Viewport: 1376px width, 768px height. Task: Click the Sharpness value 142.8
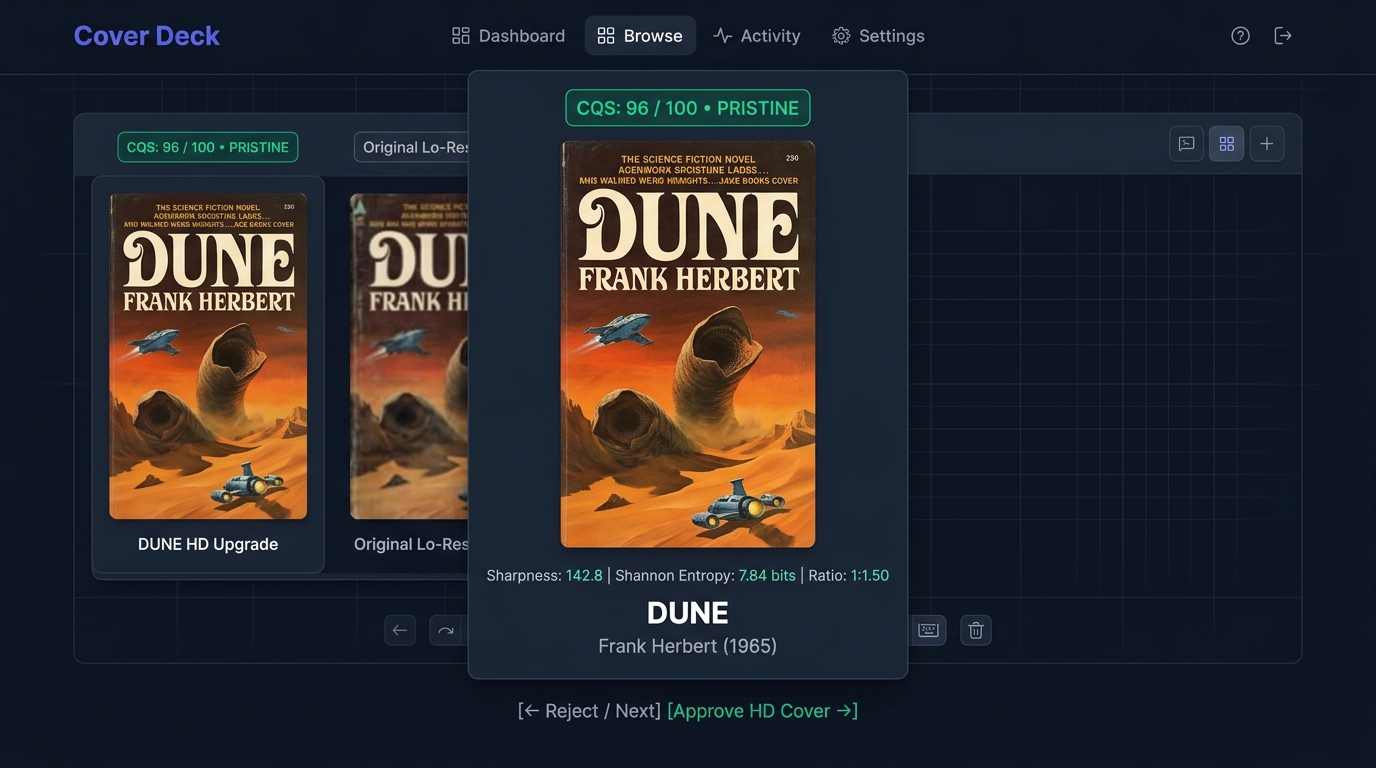pyautogui.click(x=584, y=575)
